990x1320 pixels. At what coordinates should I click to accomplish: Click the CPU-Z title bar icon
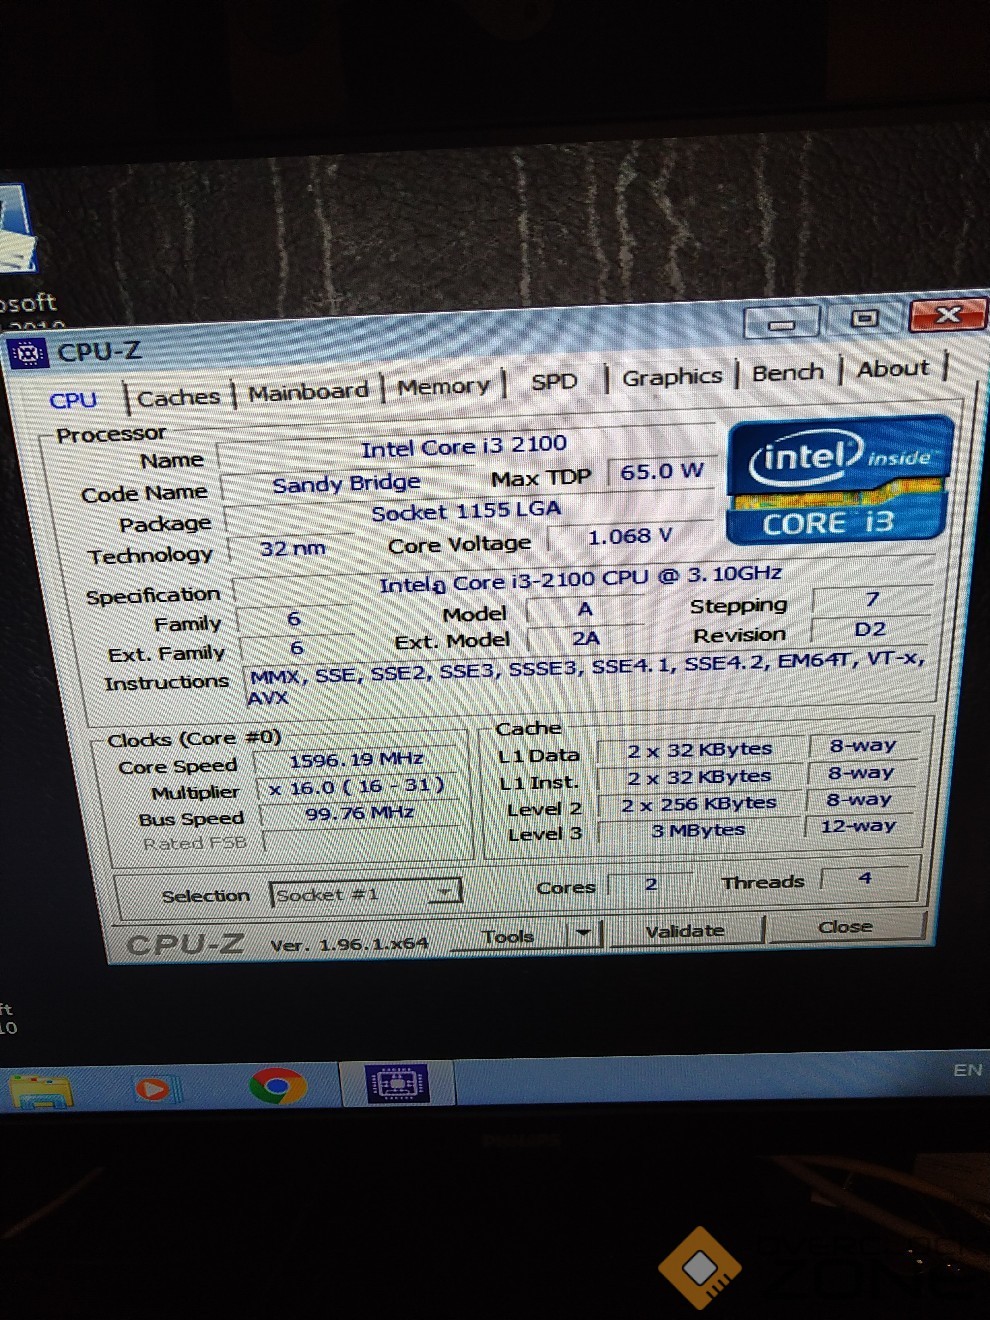[27, 354]
